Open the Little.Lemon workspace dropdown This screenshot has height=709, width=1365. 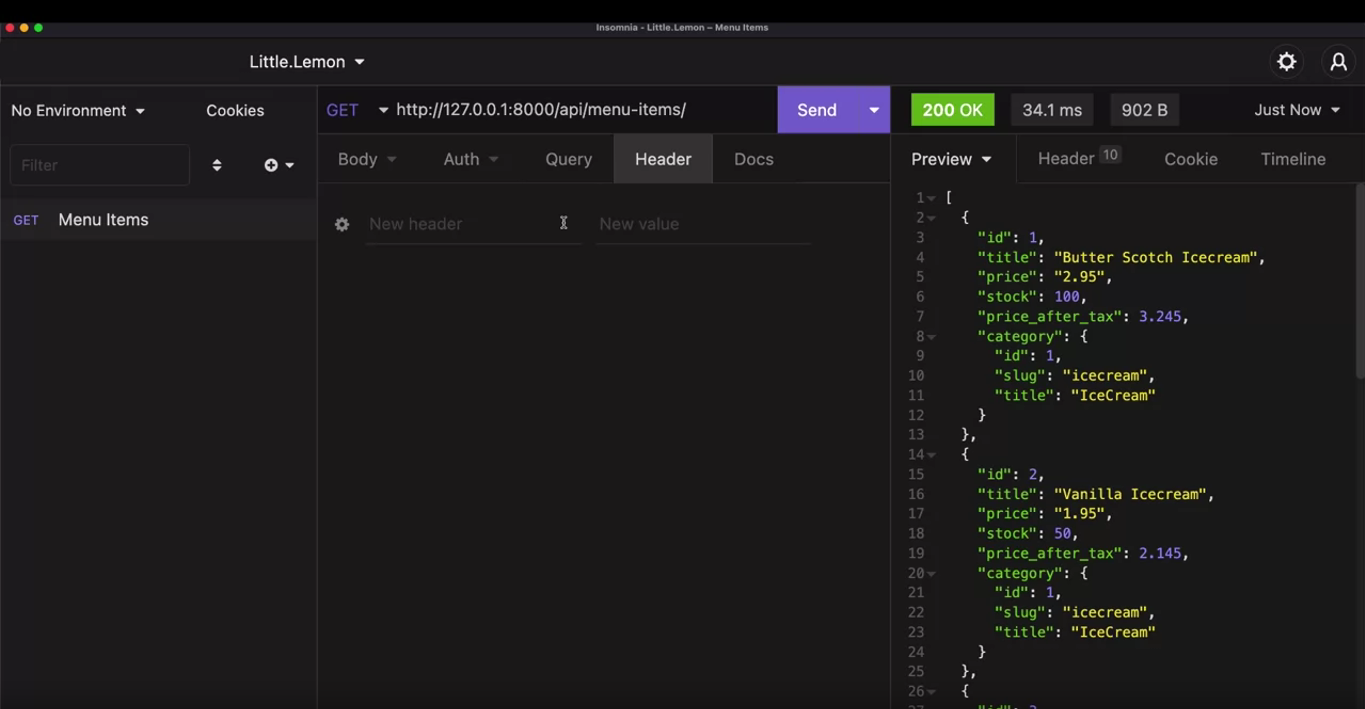pyautogui.click(x=306, y=62)
